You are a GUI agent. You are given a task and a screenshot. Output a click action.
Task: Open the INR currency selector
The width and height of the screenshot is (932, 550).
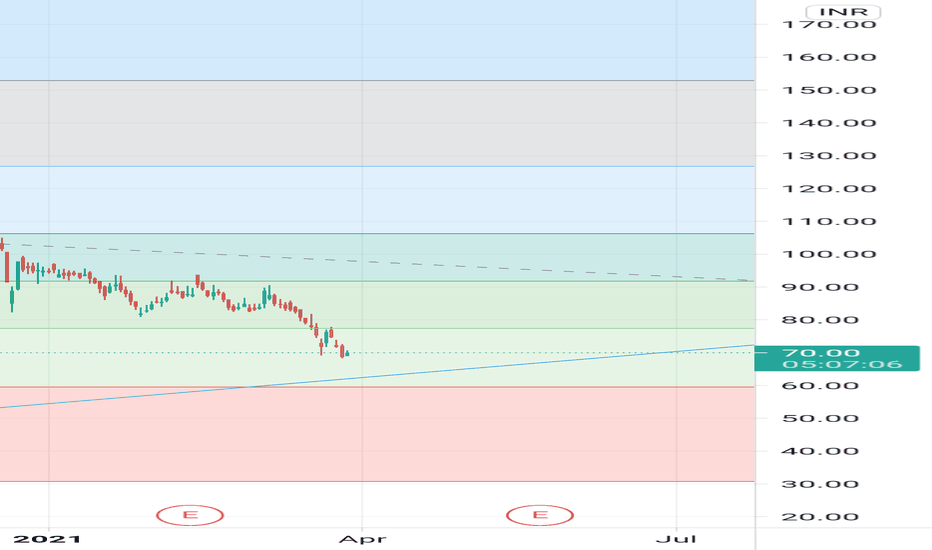843,12
